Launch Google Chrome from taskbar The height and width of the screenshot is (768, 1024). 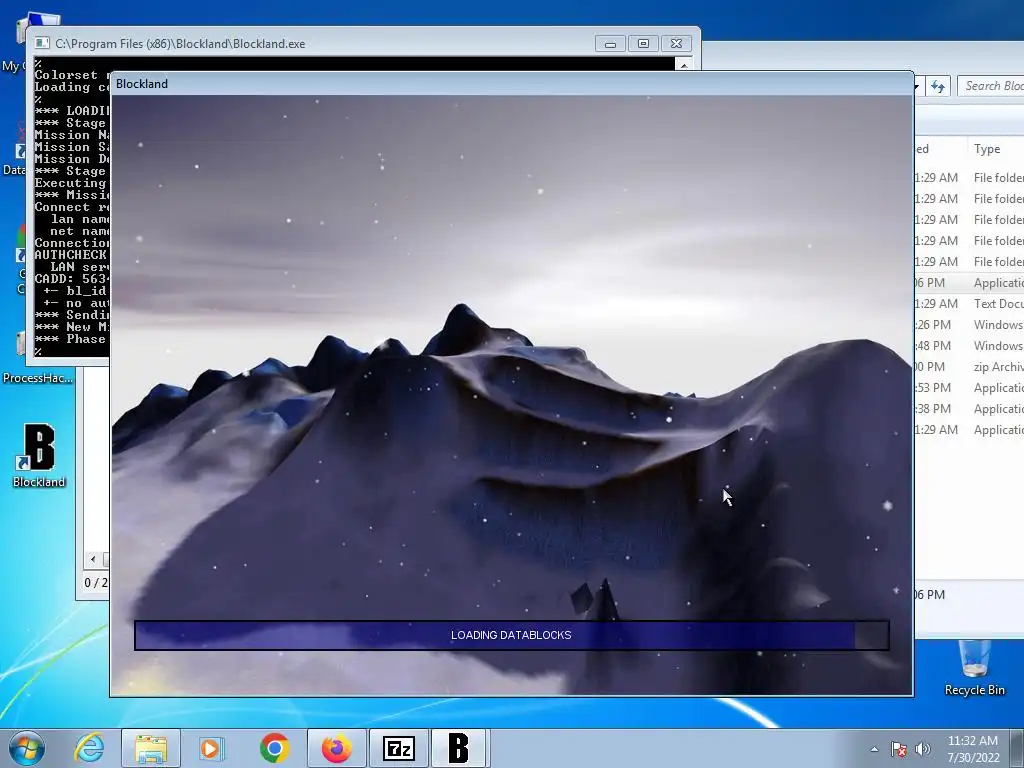pyautogui.click(x=274, y=748)
